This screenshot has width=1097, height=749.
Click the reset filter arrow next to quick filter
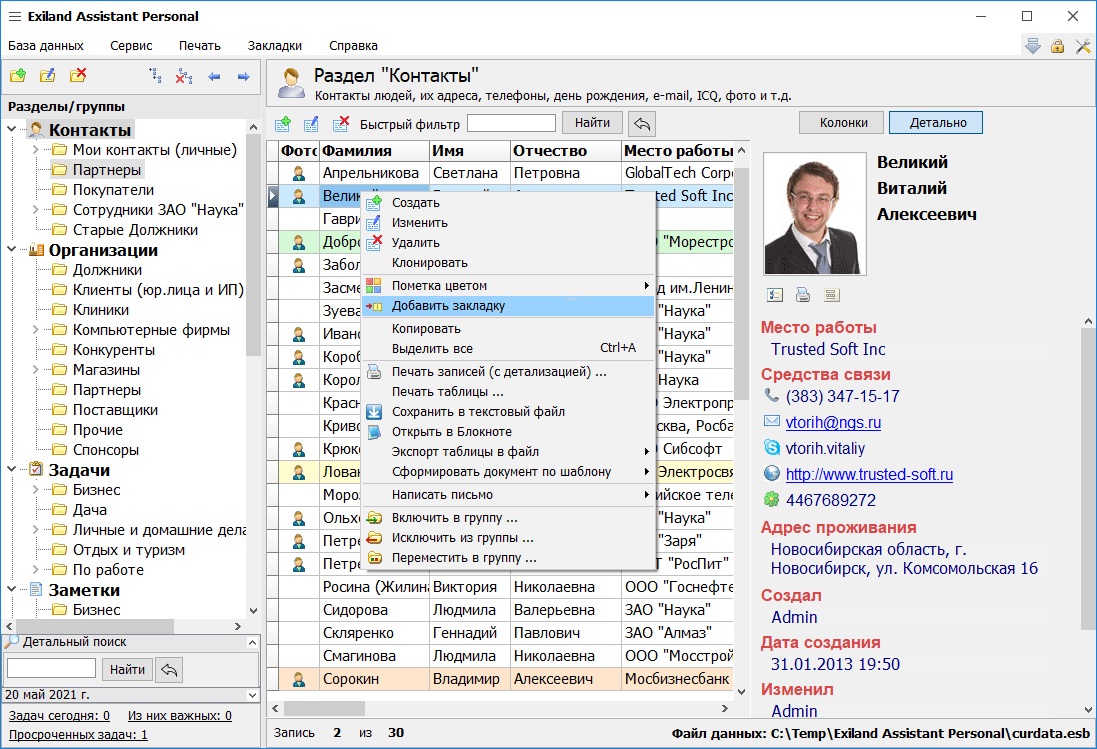pos(642,123)
